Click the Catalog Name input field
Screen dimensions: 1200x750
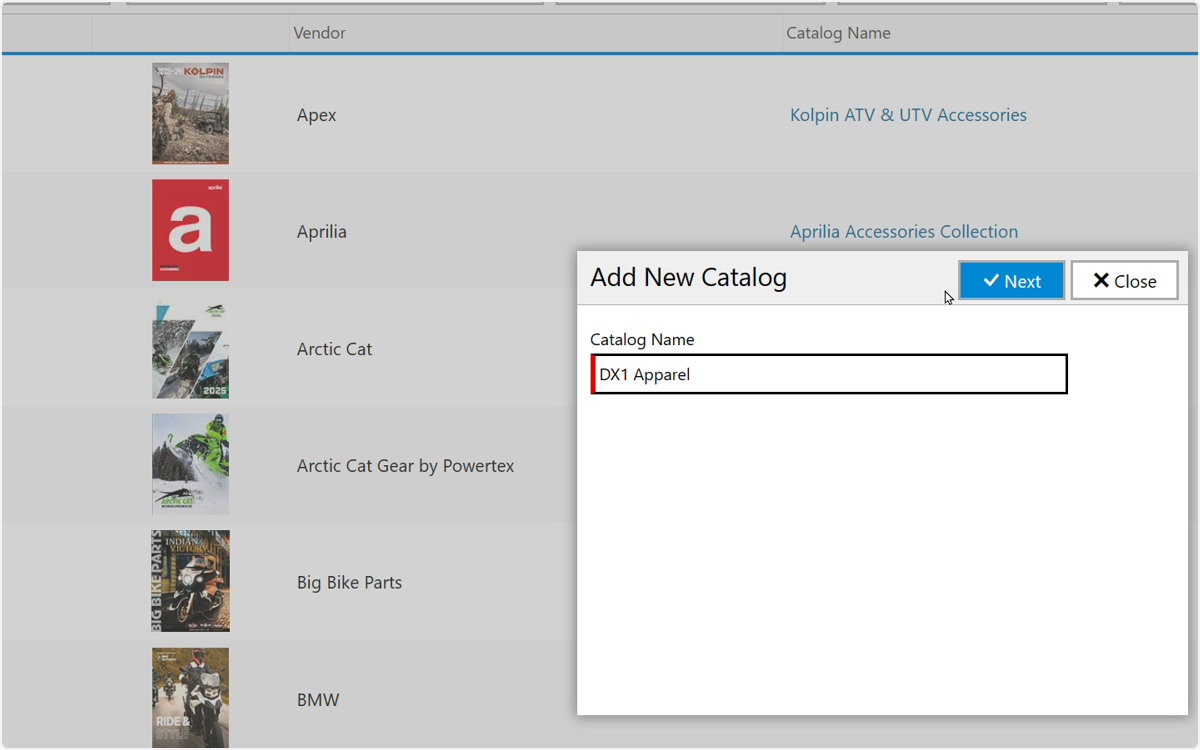pyautogui.click(x=829, y=374)
